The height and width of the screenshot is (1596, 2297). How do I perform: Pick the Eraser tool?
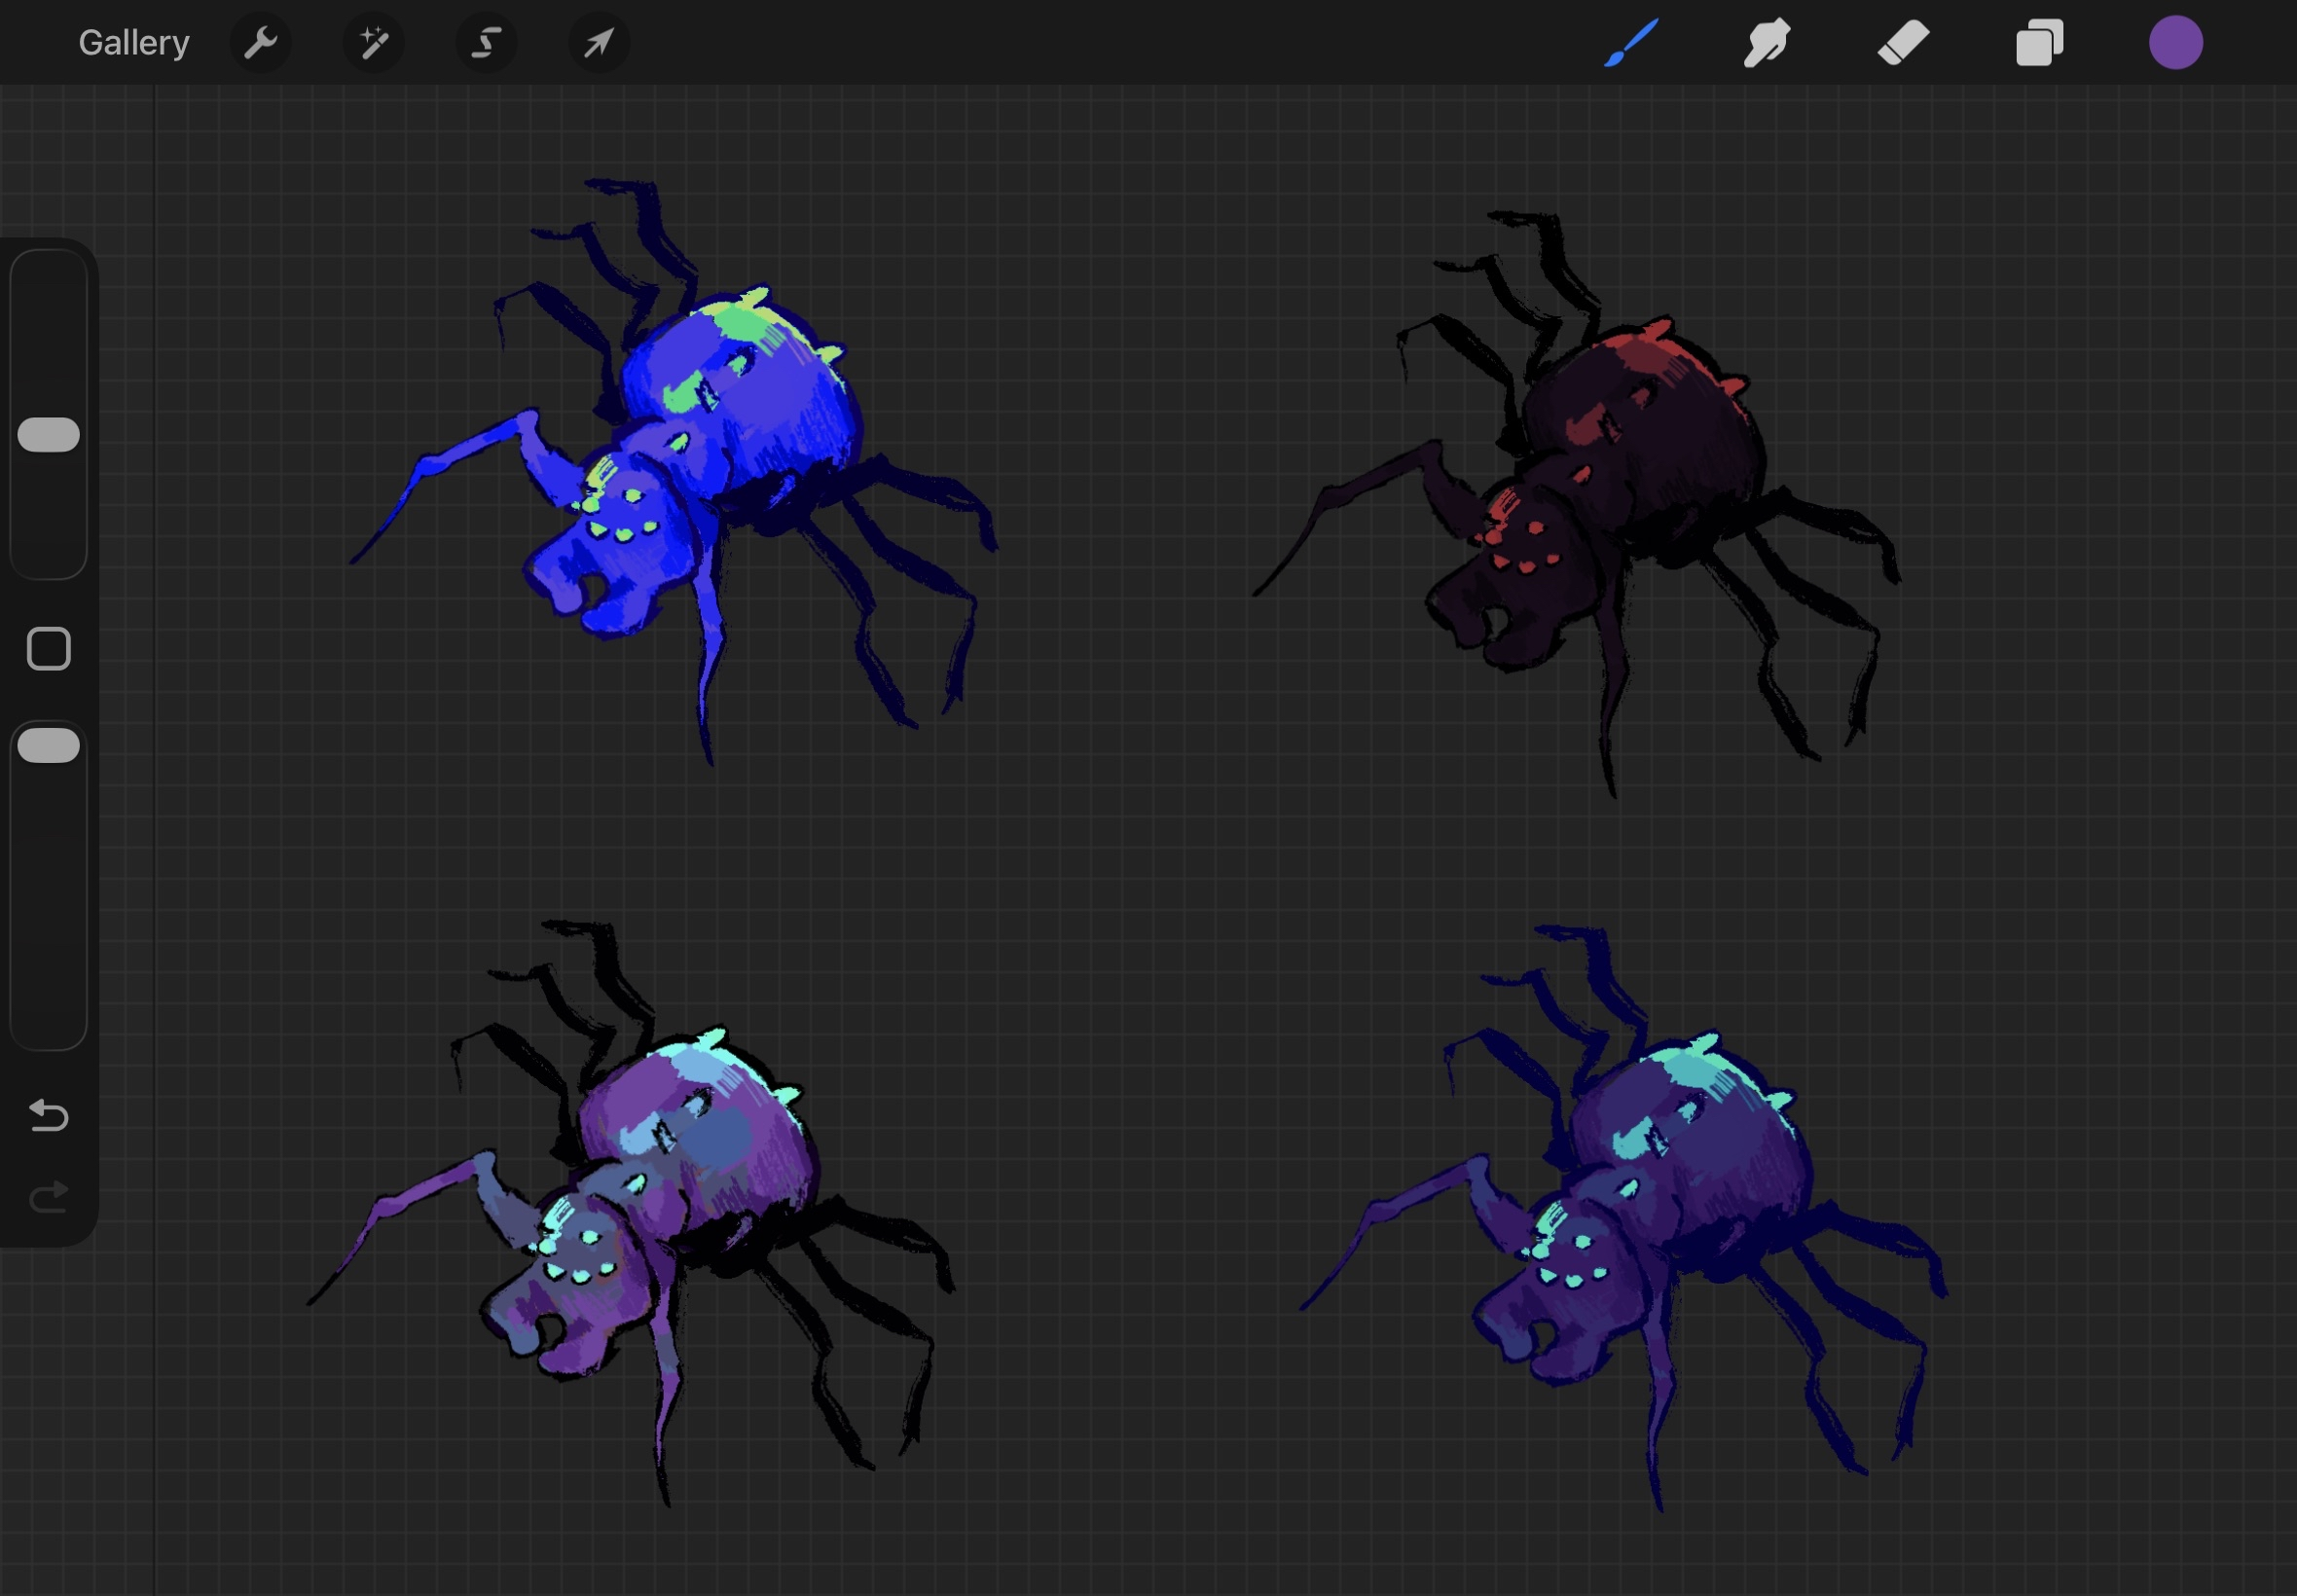[1903, 43]
